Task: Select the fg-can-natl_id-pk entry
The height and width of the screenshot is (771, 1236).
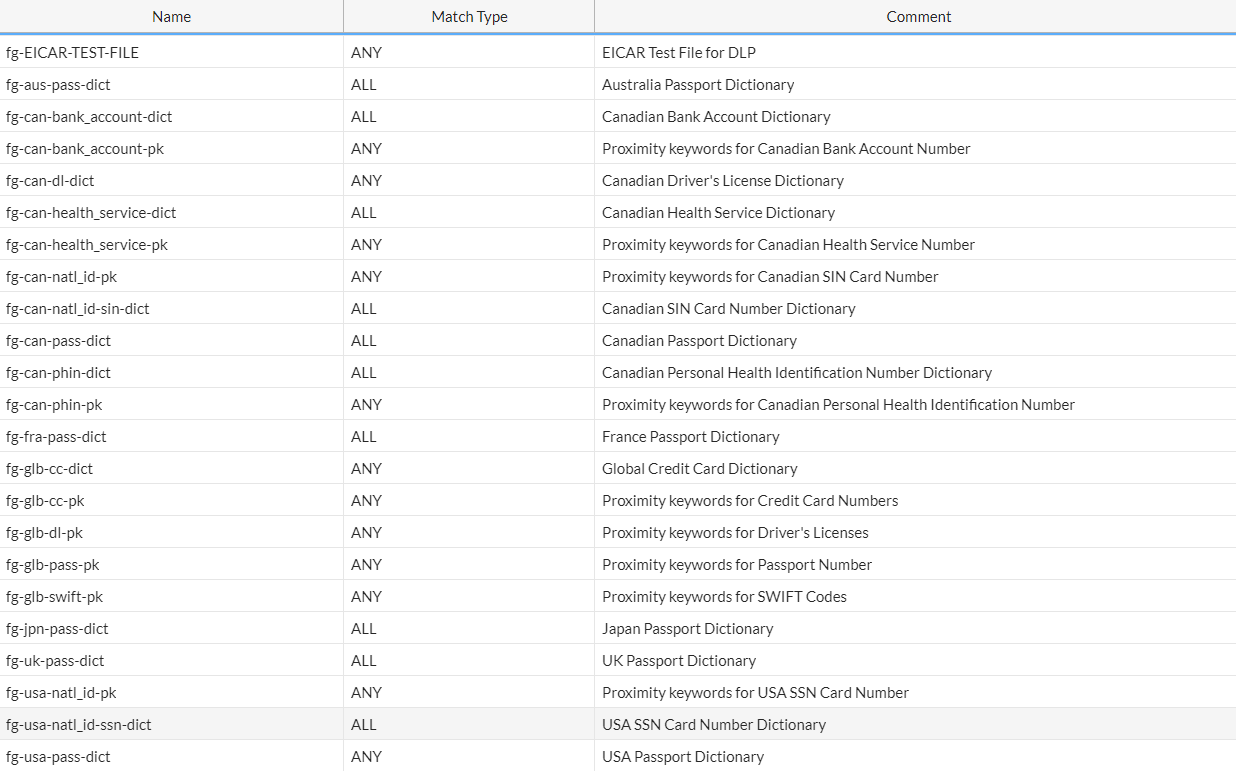Action: tap(64, 276)
